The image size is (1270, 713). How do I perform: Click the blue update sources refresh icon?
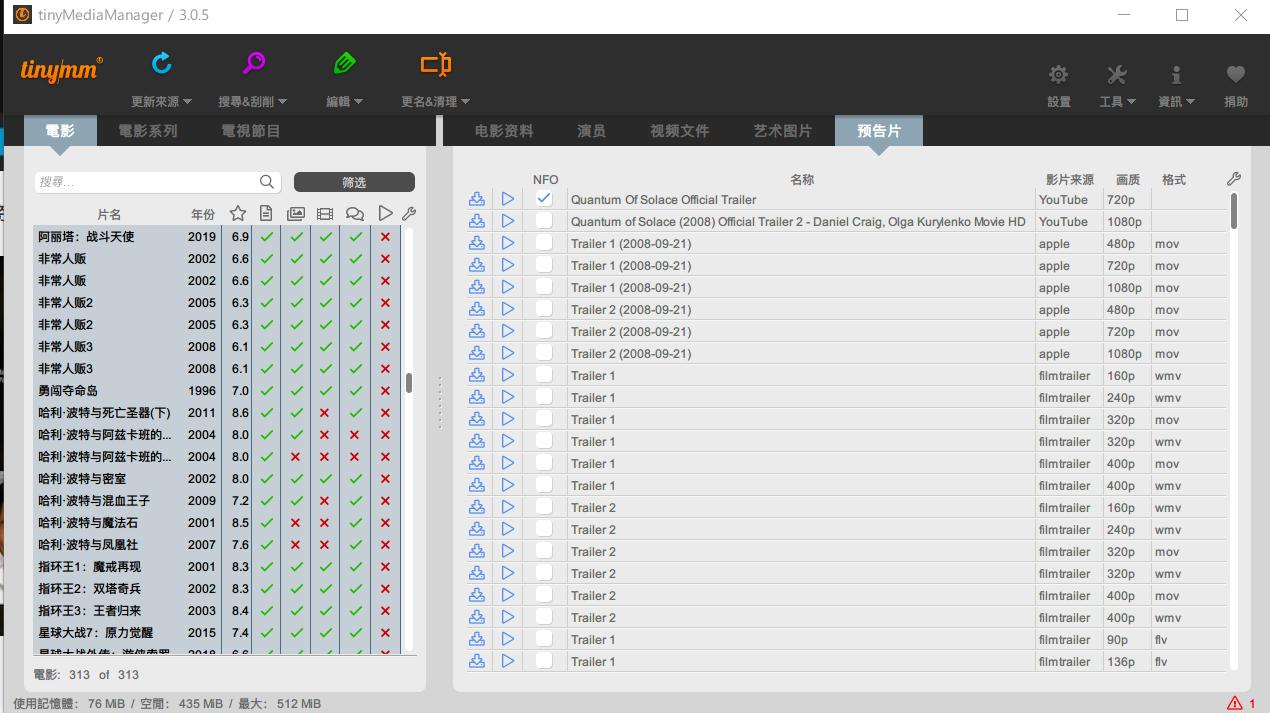(162, 65)
